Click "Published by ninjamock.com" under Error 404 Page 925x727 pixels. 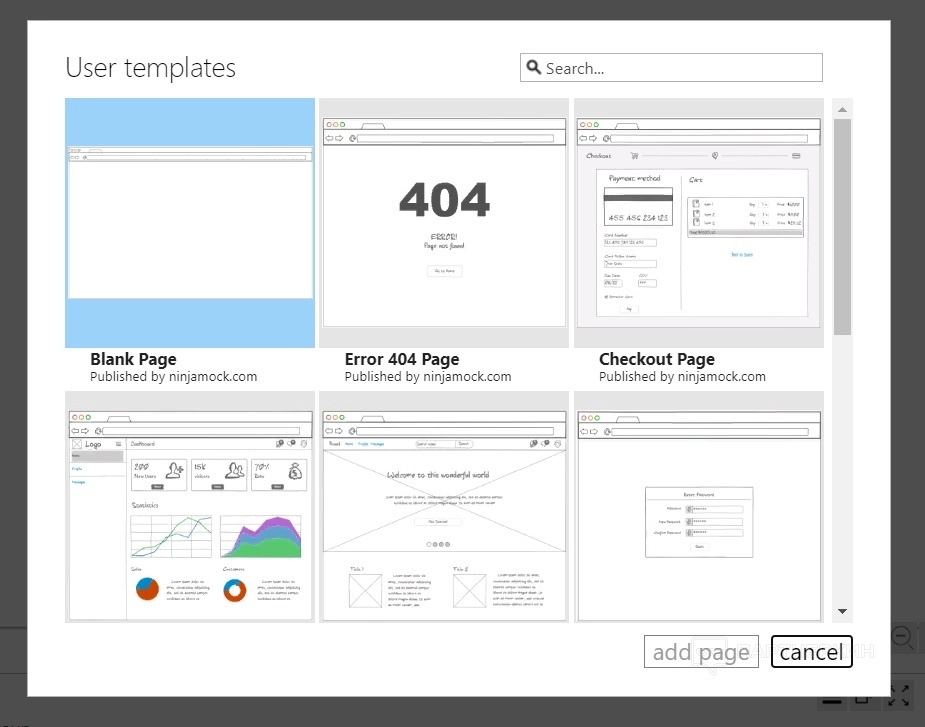point(428,376)
